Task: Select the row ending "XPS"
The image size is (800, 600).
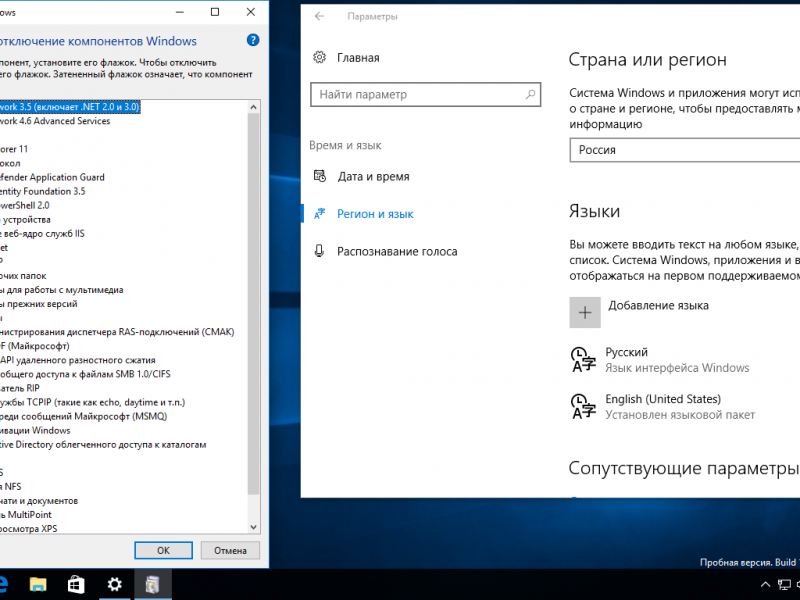Action: (29, 529)
